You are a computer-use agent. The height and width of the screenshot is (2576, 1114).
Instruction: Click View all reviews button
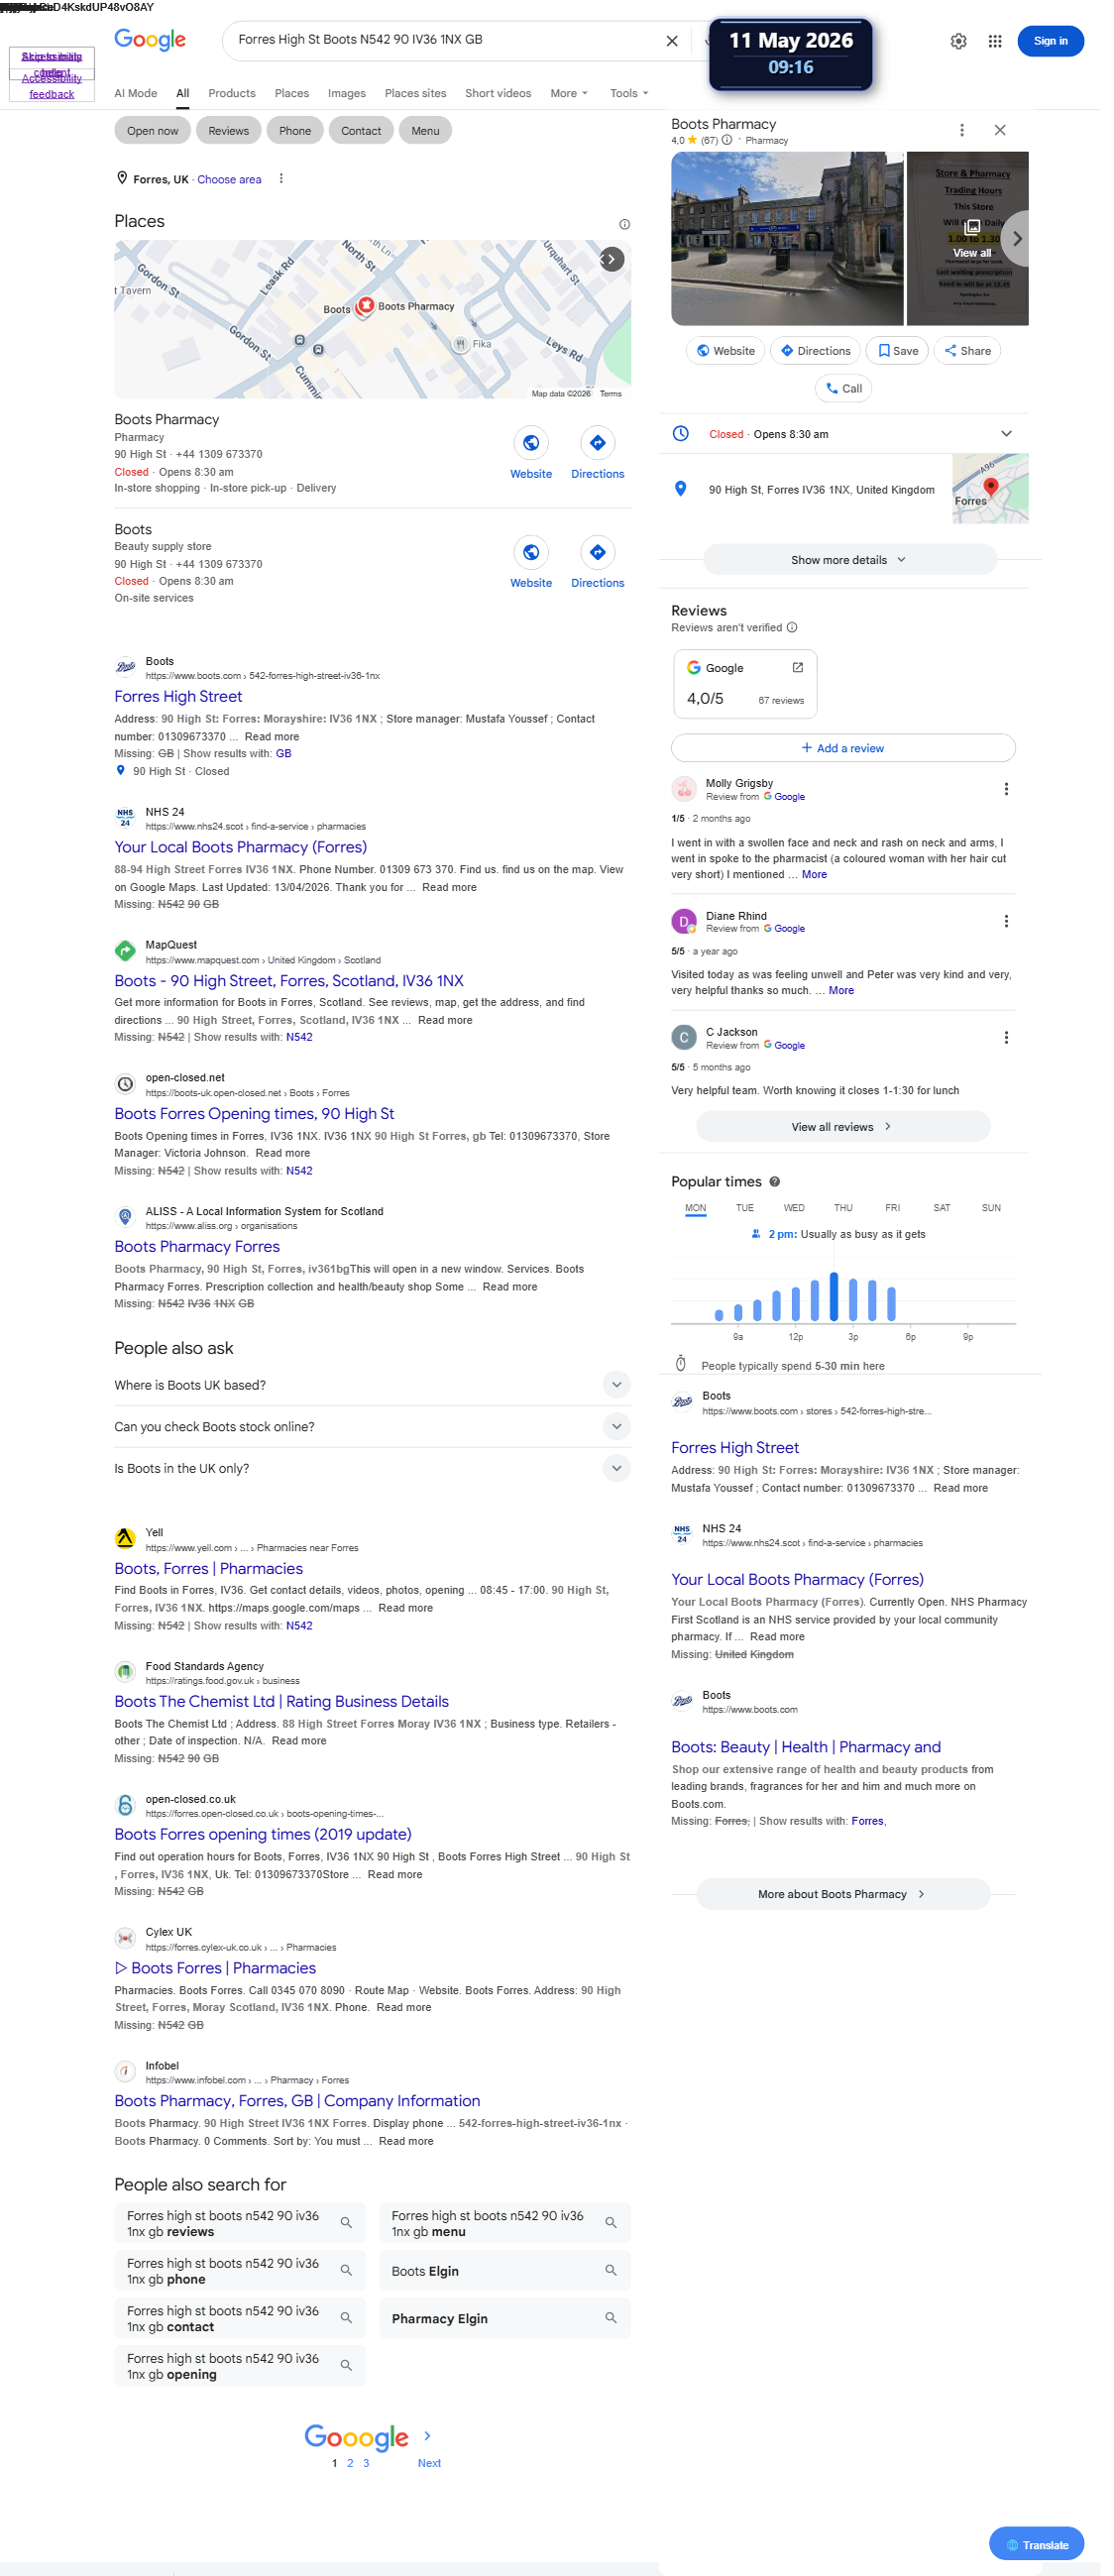tap(853, 1140)
